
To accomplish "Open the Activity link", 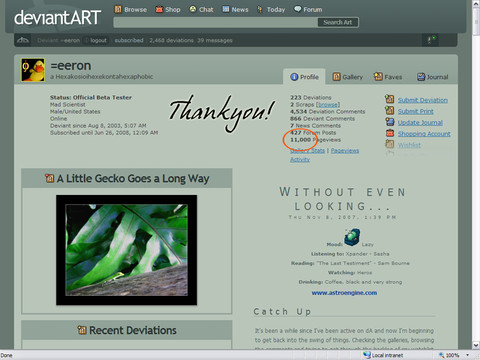I will point(300,159).
